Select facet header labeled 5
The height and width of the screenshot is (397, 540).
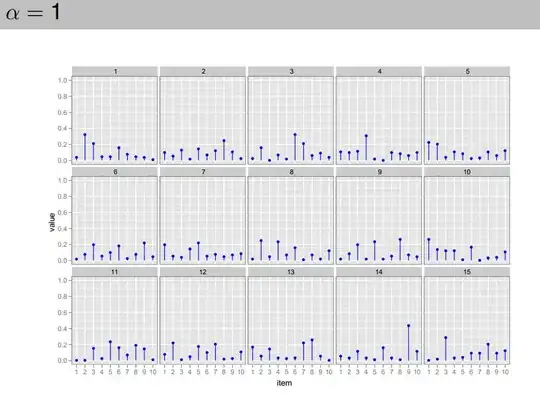coord(467,71)
